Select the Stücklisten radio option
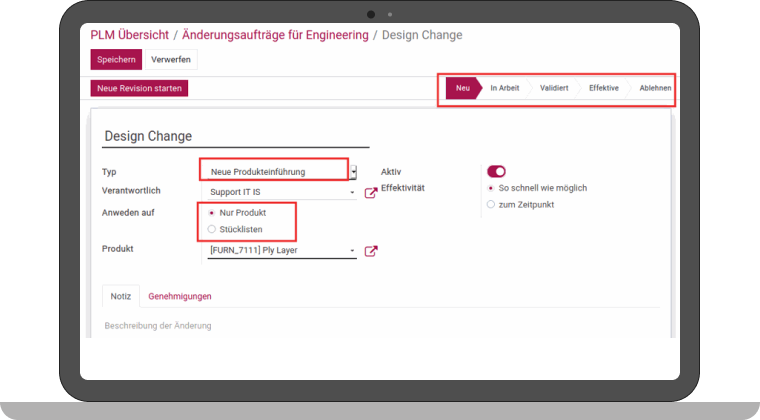Image resolution: width=760 pixels, height=420 pixels. click(210, 229)
